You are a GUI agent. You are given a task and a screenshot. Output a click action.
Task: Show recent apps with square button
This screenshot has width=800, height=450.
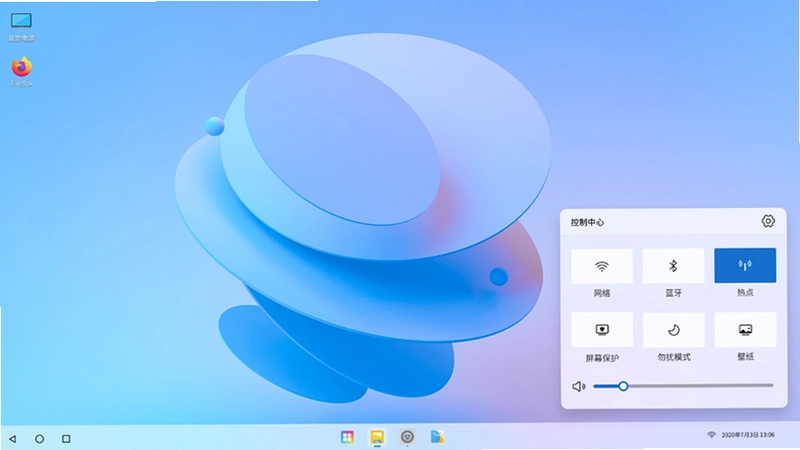click(x=66, y=438)
